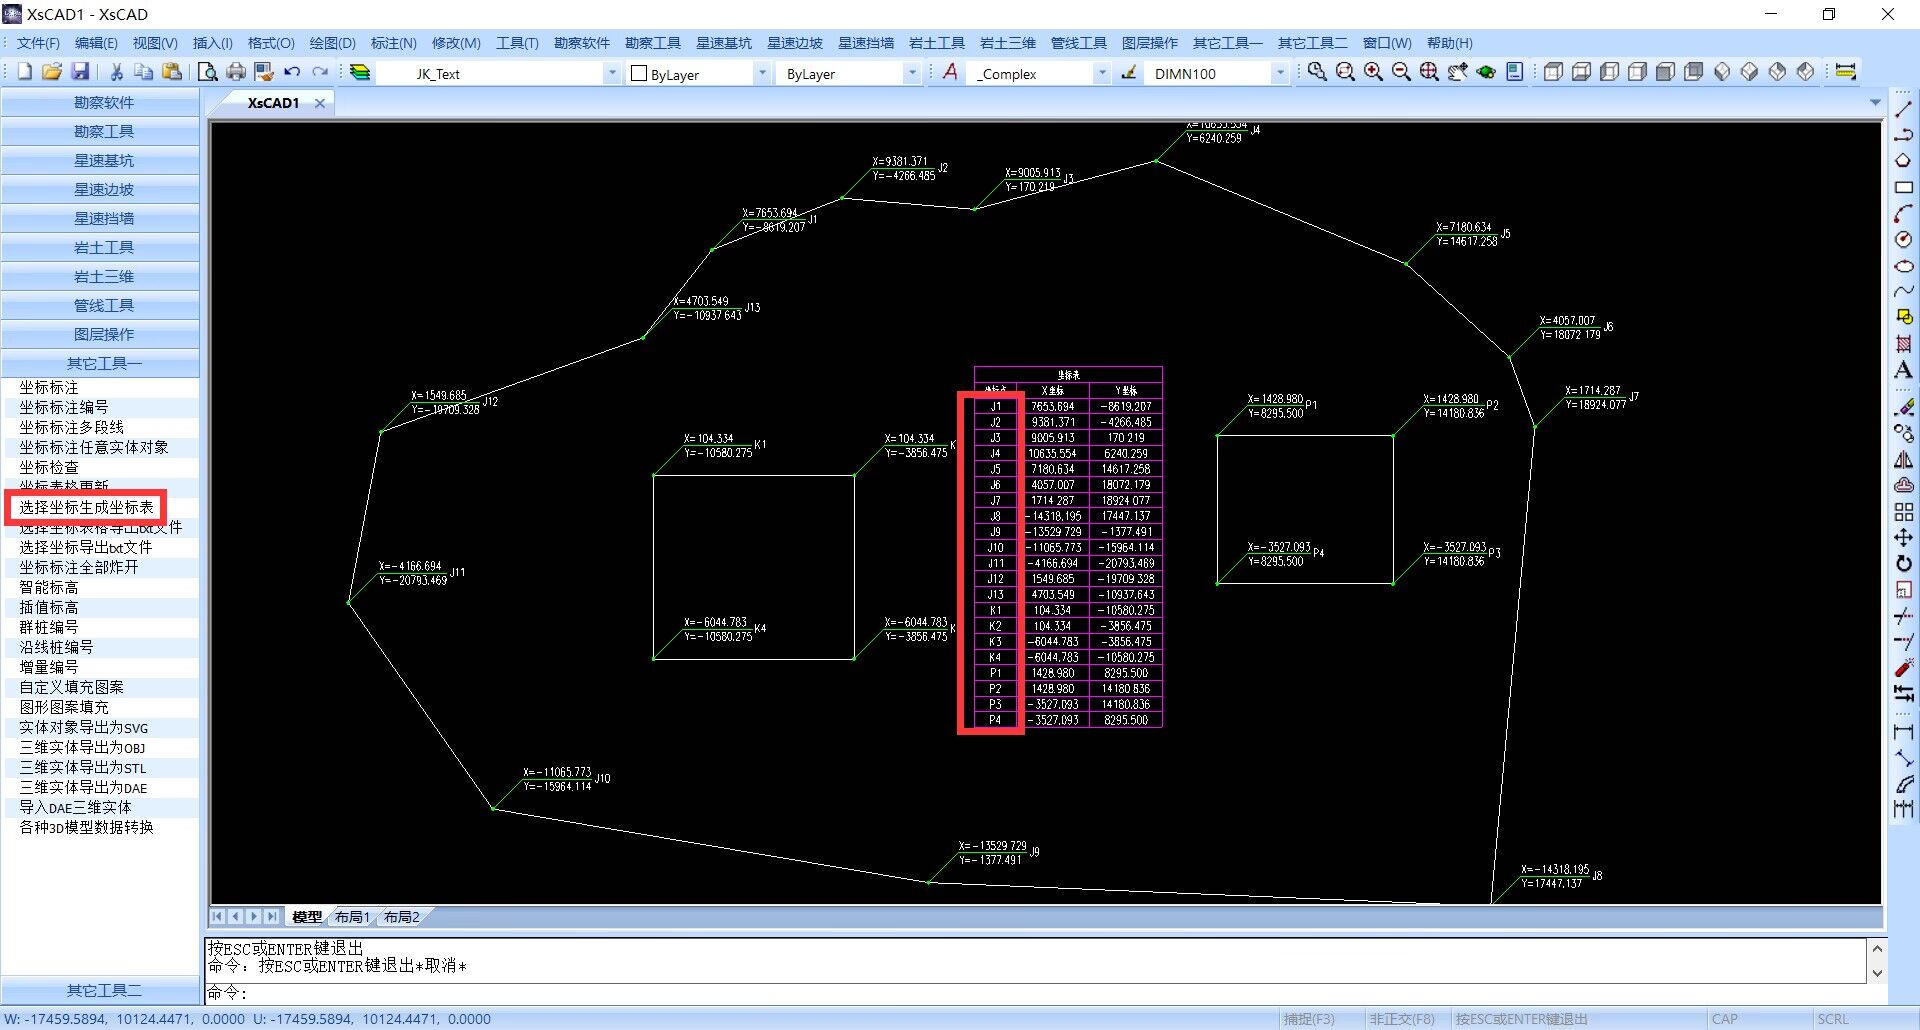This screenshot has width=1920, height=1030.
Task: Open the JK_Text layer dropdown
Action: 612,73
